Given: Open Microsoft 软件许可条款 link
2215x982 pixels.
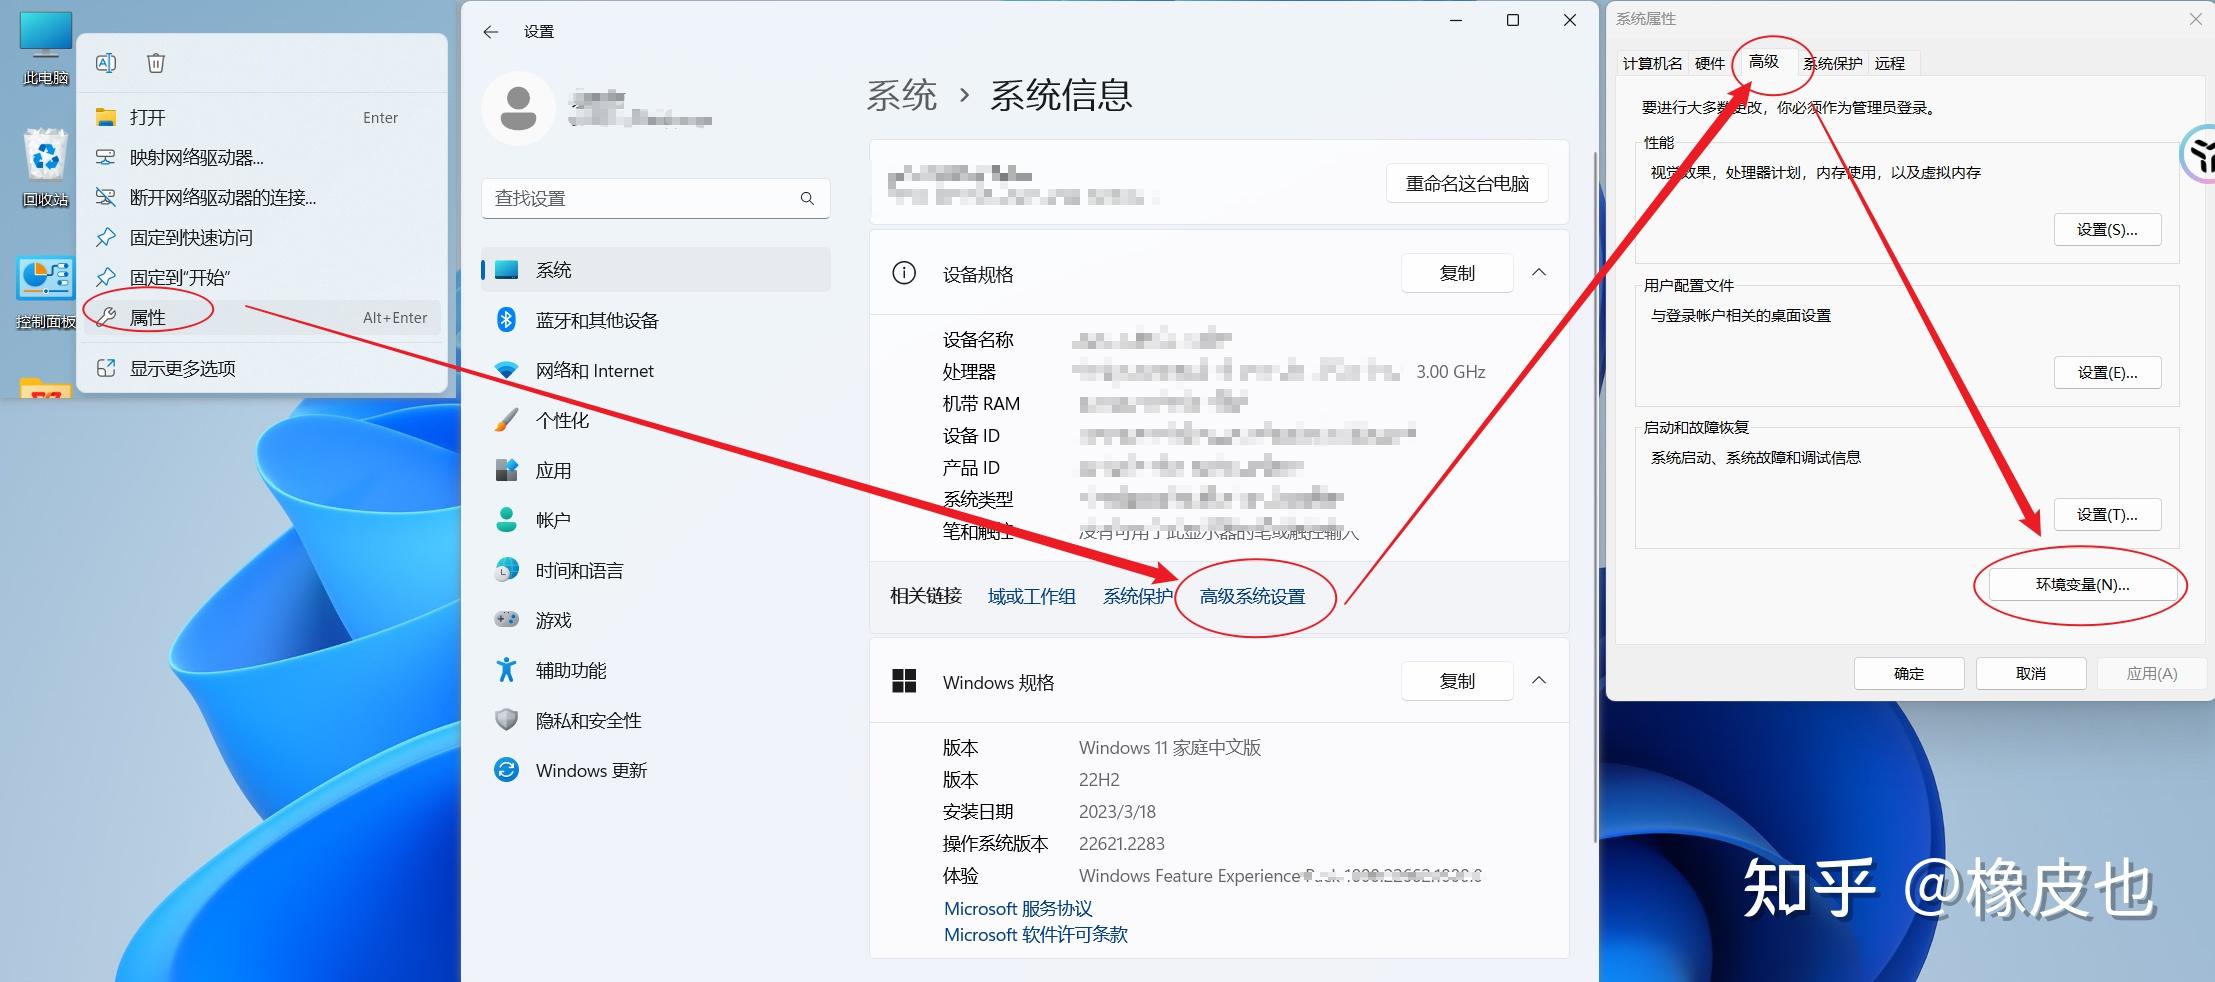Looking at the screenshot, I should point(1036,934).
